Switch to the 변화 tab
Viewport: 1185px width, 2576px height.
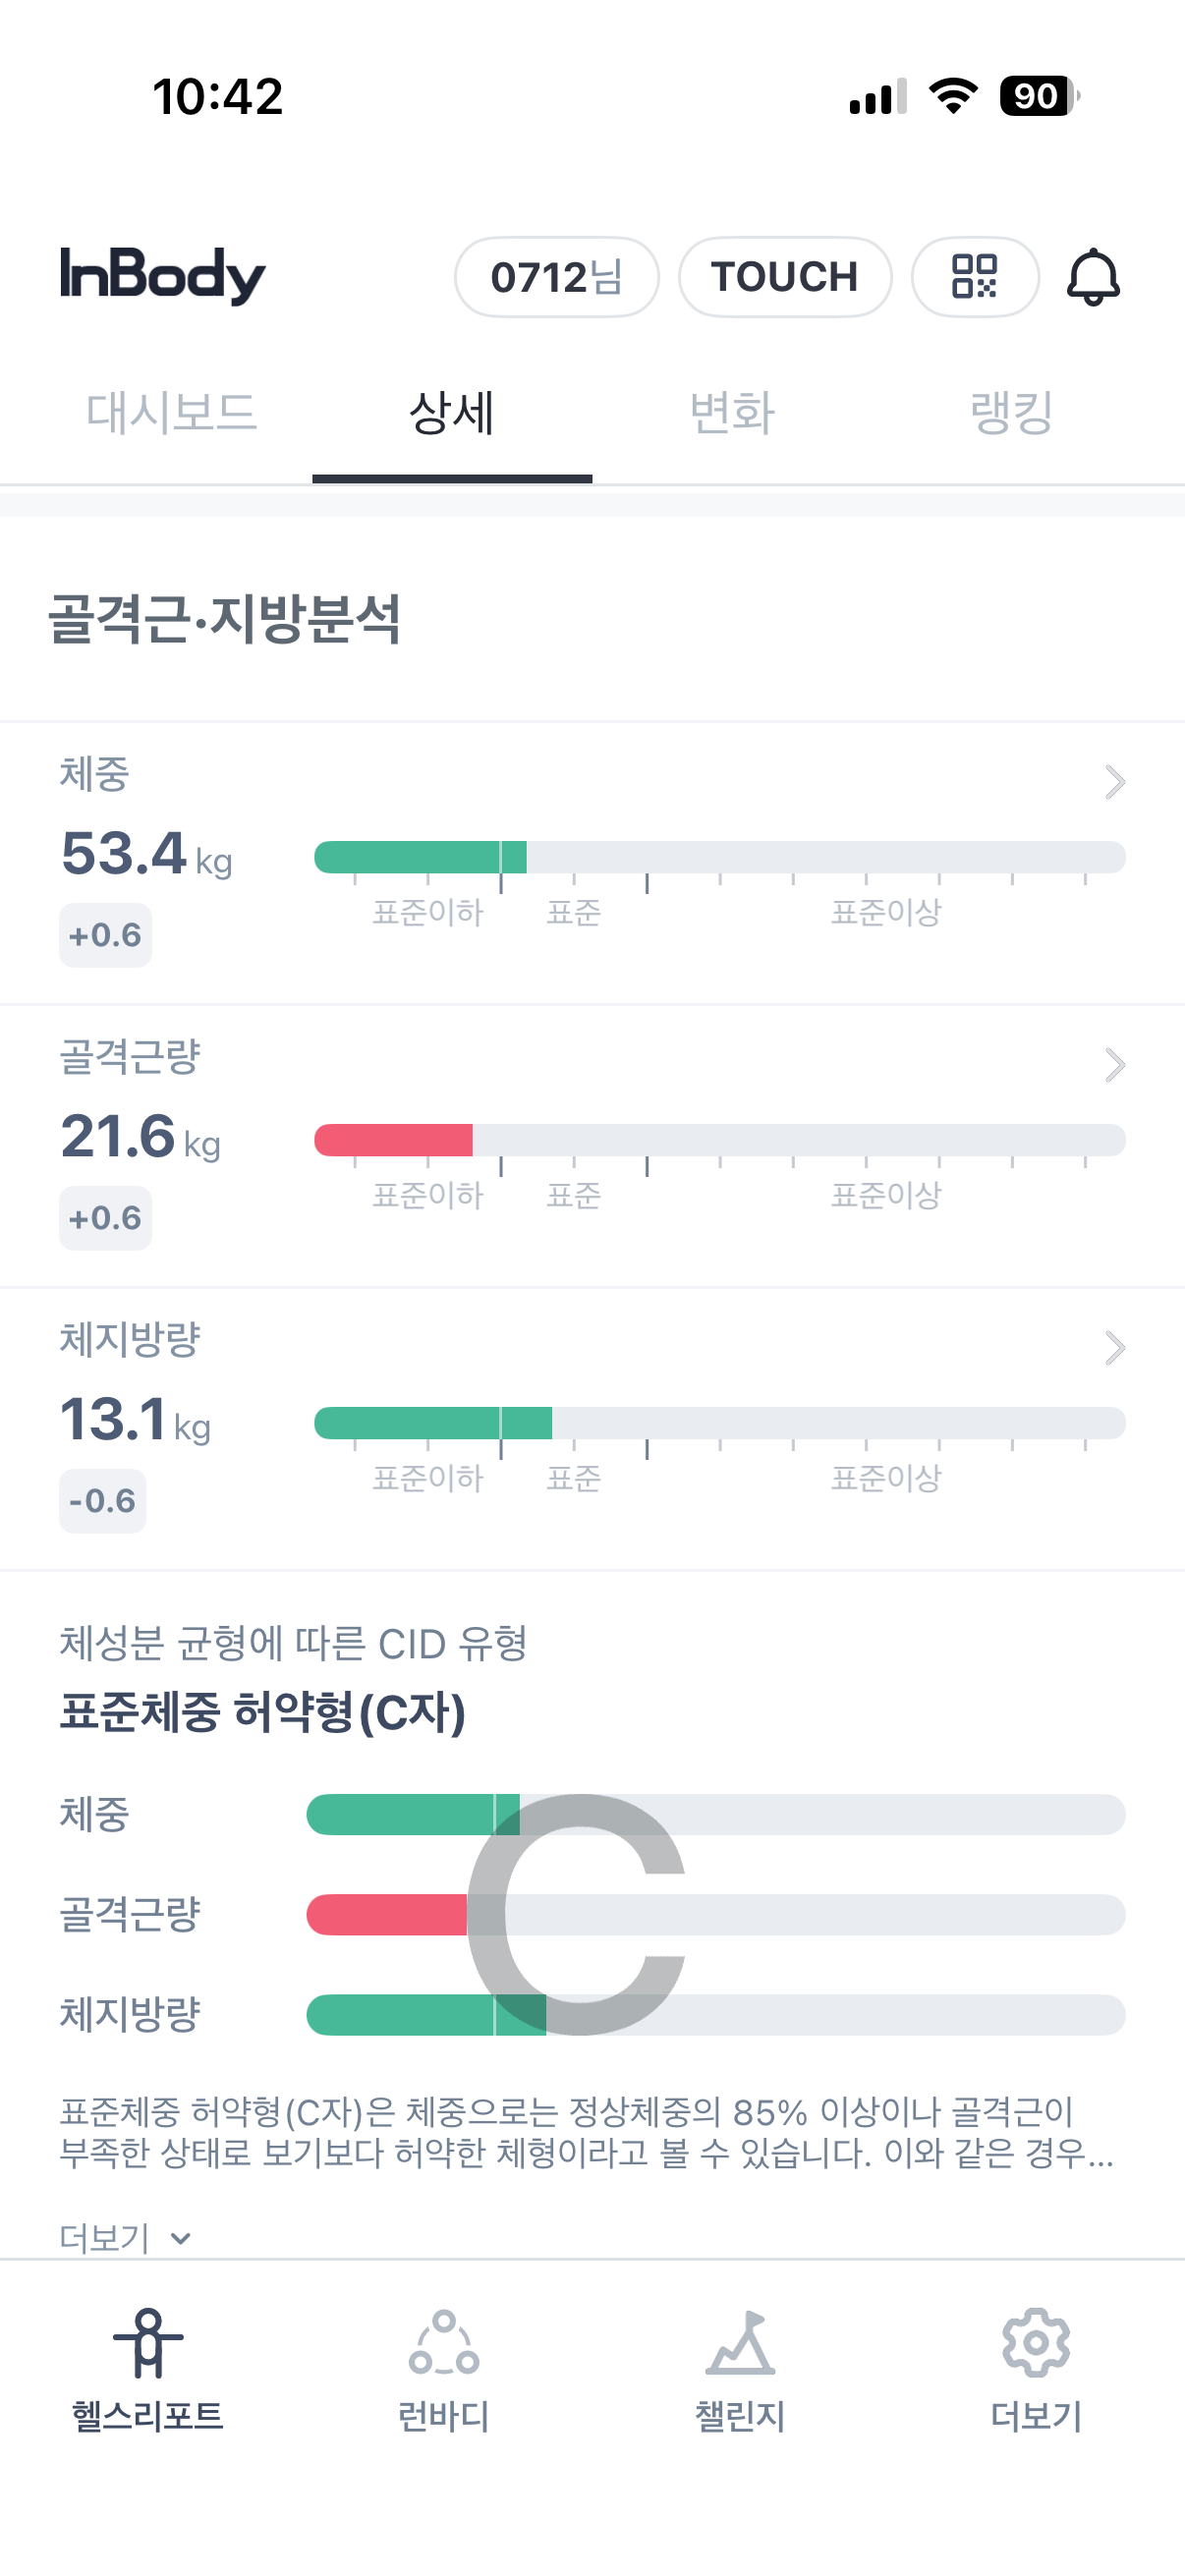[x=732, y=413]
